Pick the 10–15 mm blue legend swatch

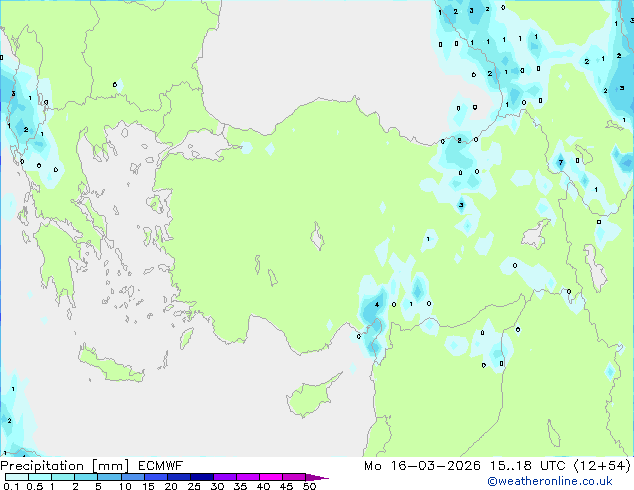pyautogui.click(x=133, y=477)
